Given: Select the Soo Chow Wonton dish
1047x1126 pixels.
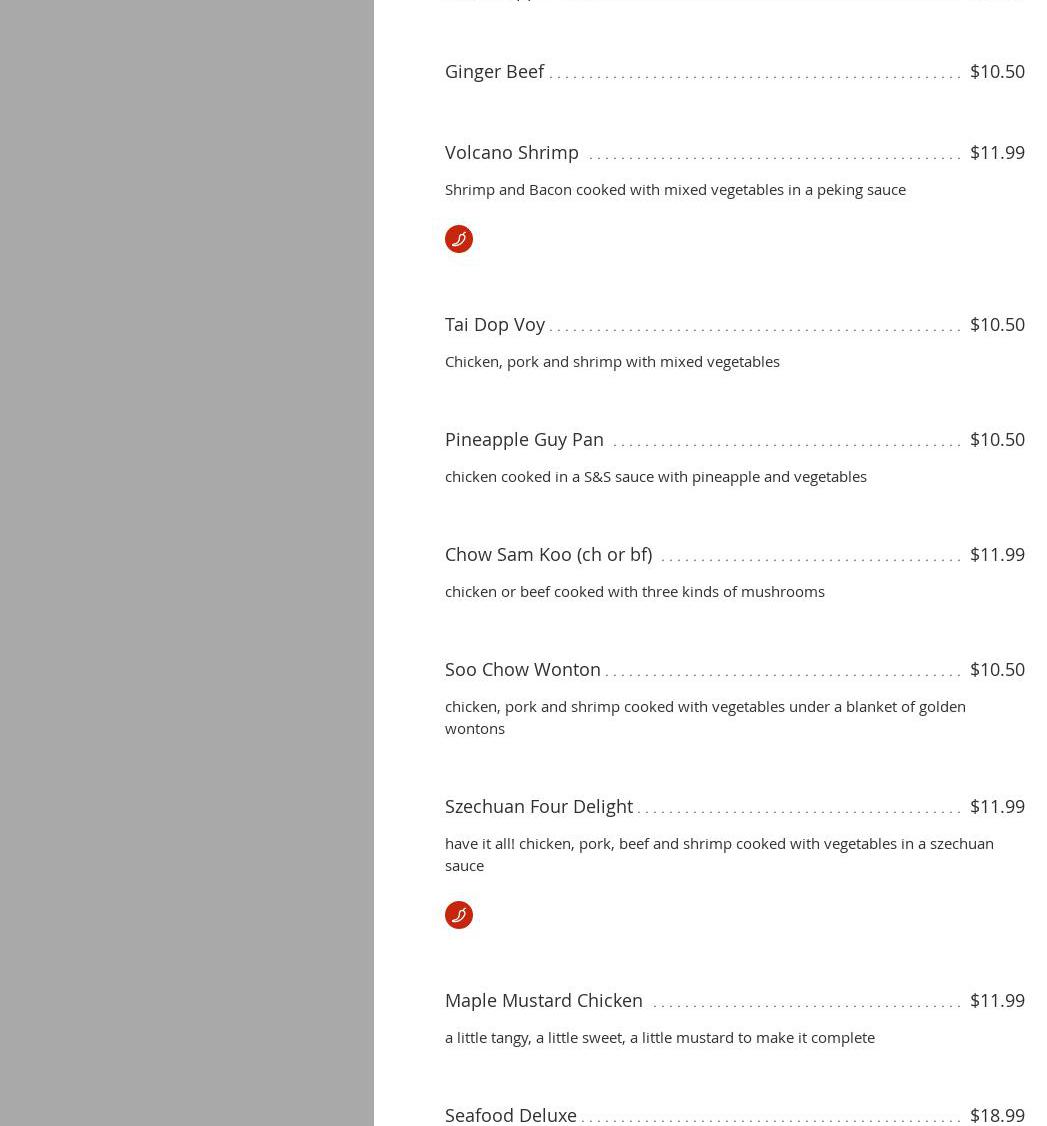Looking at the screenshot, I should tap(522, 669).
